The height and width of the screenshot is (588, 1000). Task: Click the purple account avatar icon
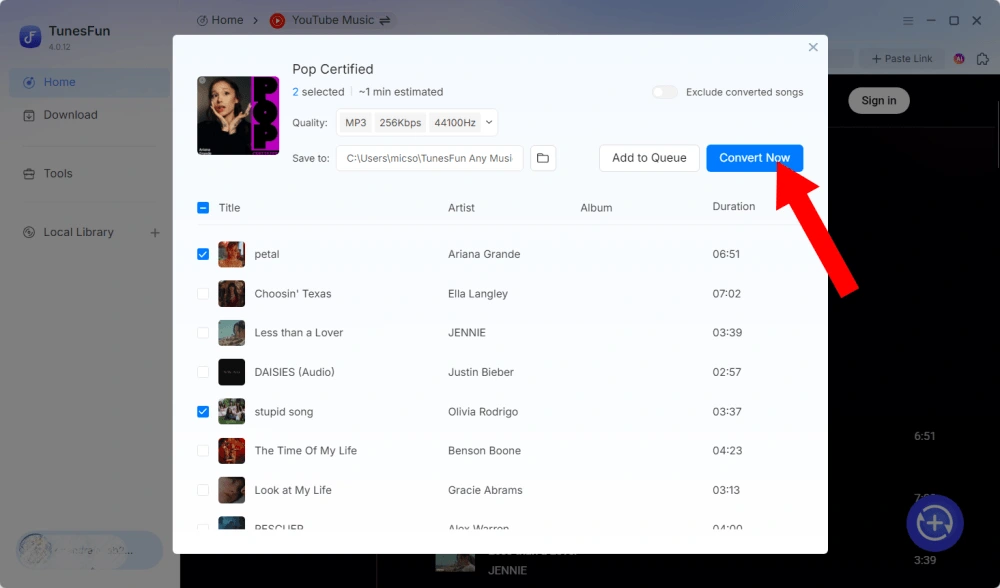(959, 59)
